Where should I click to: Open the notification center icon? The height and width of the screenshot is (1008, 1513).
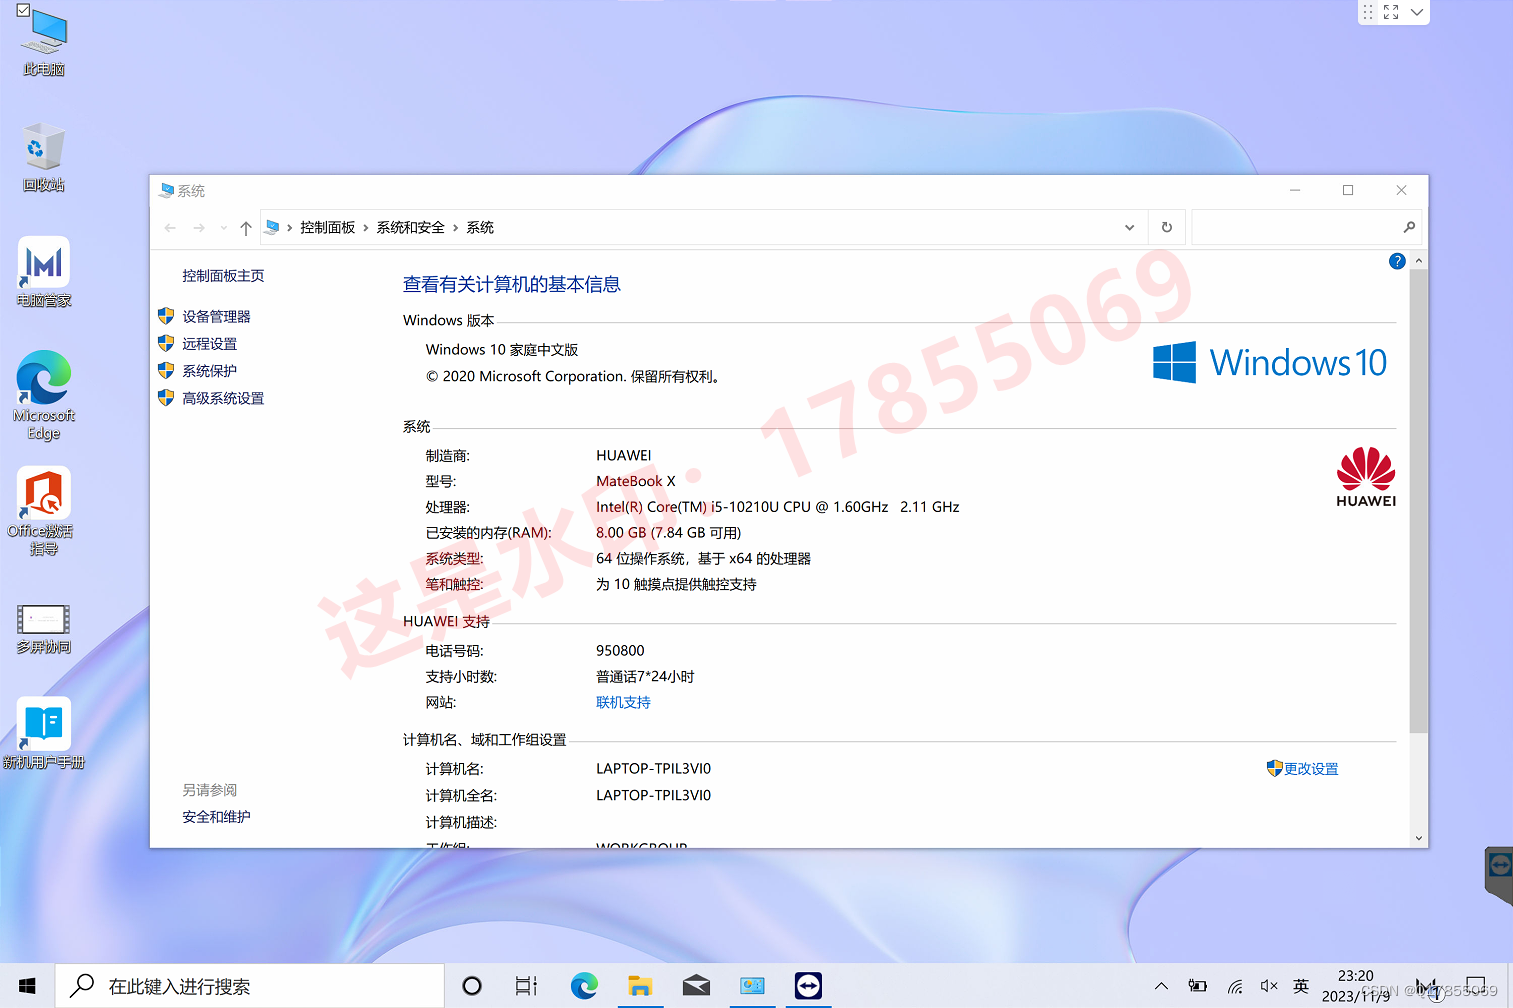(x=1475, y=986)
